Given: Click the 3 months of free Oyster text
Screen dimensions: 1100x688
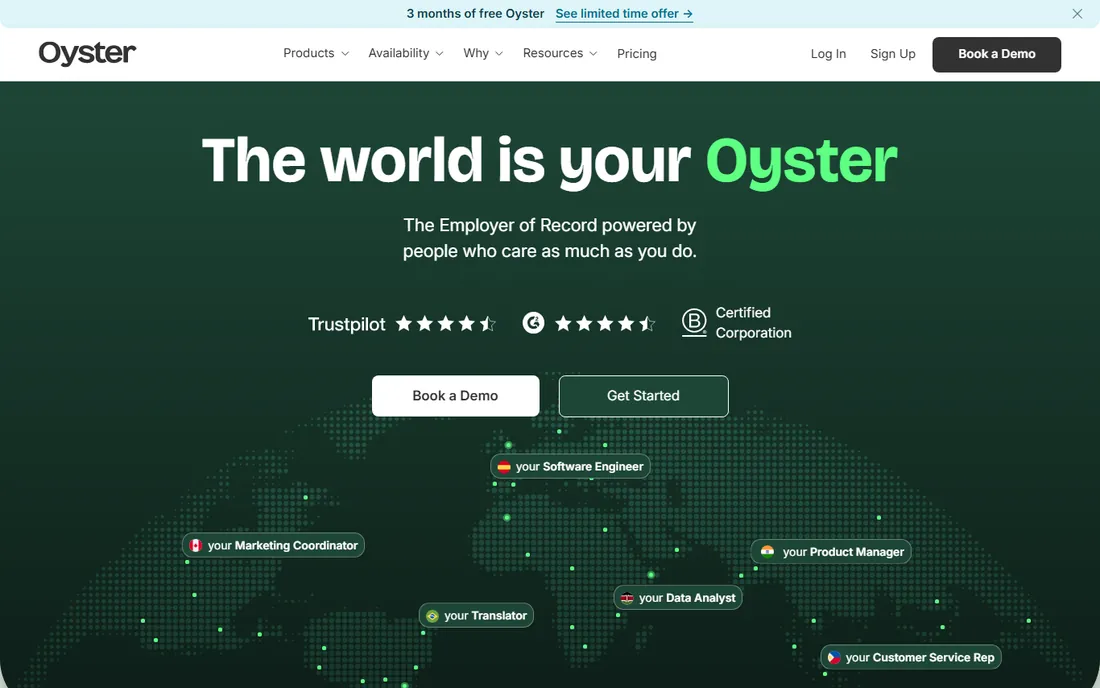Looking at the screenshot, I should [475, 13].
